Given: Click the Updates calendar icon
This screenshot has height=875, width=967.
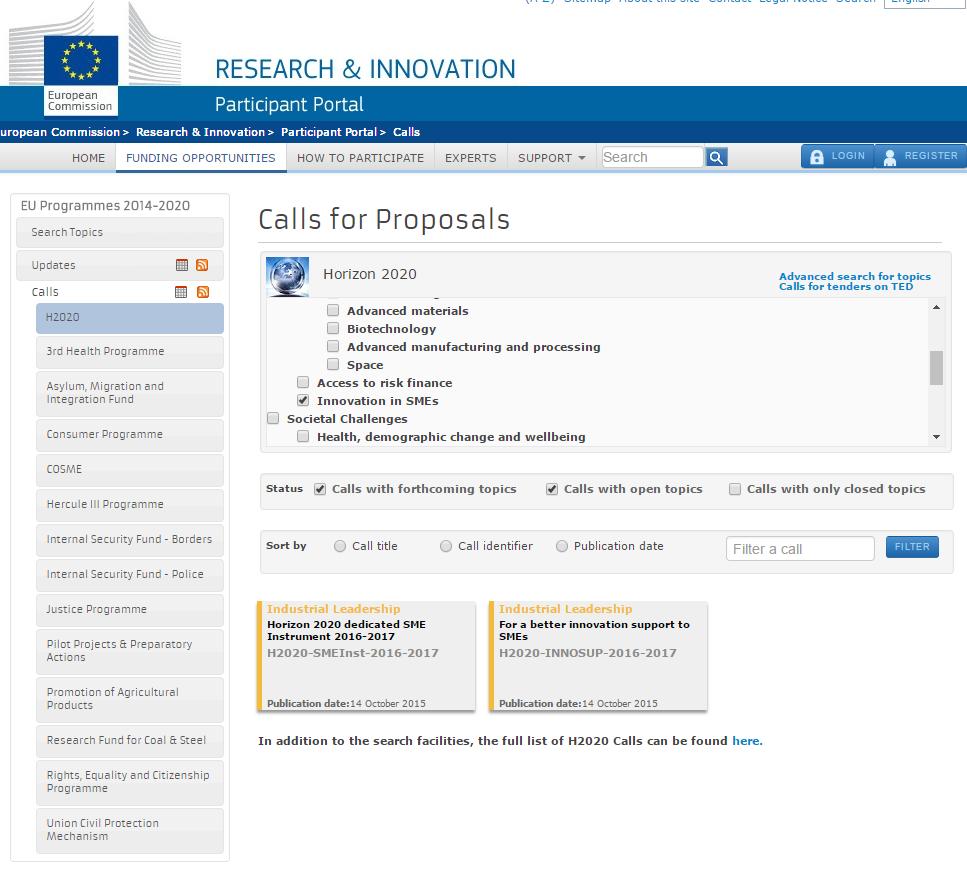Looking at the screenshot, I should click(181, 265).
